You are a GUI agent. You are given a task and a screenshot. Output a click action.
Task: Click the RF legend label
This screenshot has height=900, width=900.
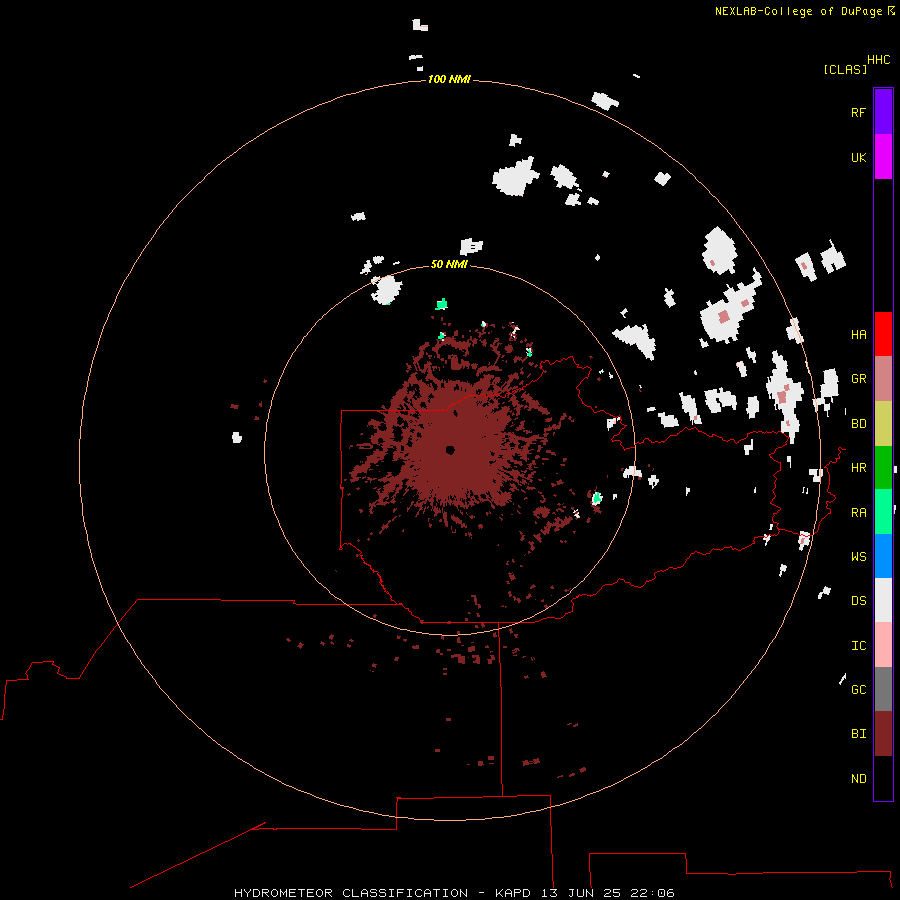coord(858,113)
